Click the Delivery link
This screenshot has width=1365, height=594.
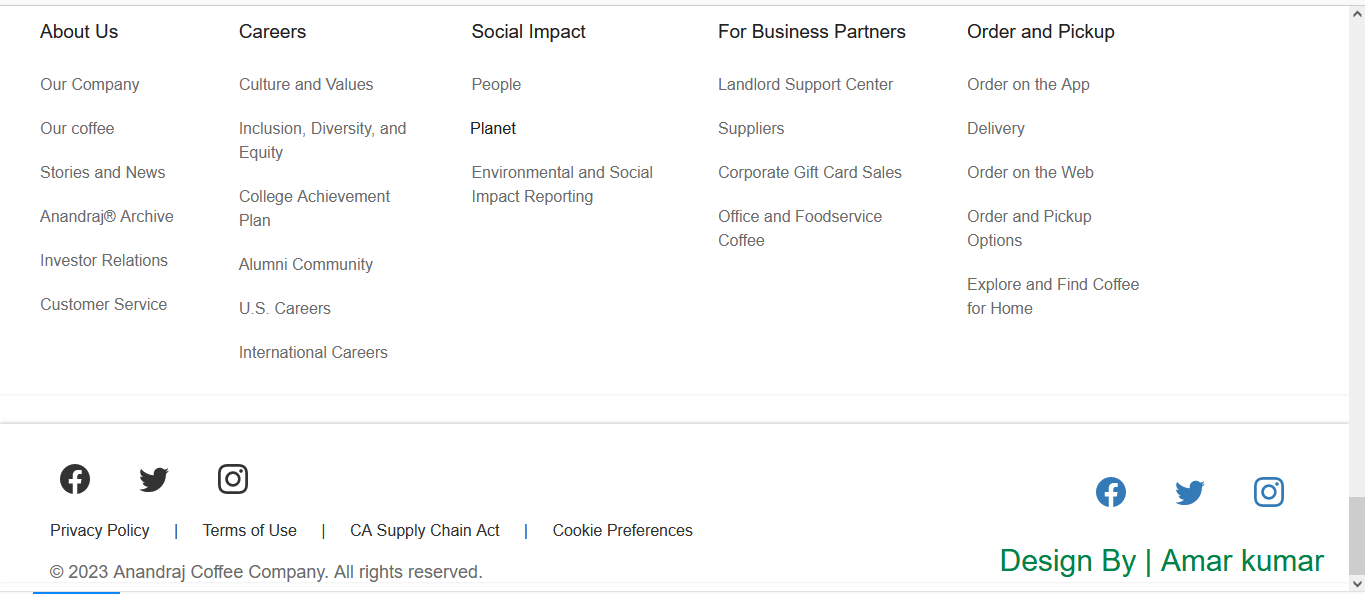pyautogui.click(x=996, y=129)
